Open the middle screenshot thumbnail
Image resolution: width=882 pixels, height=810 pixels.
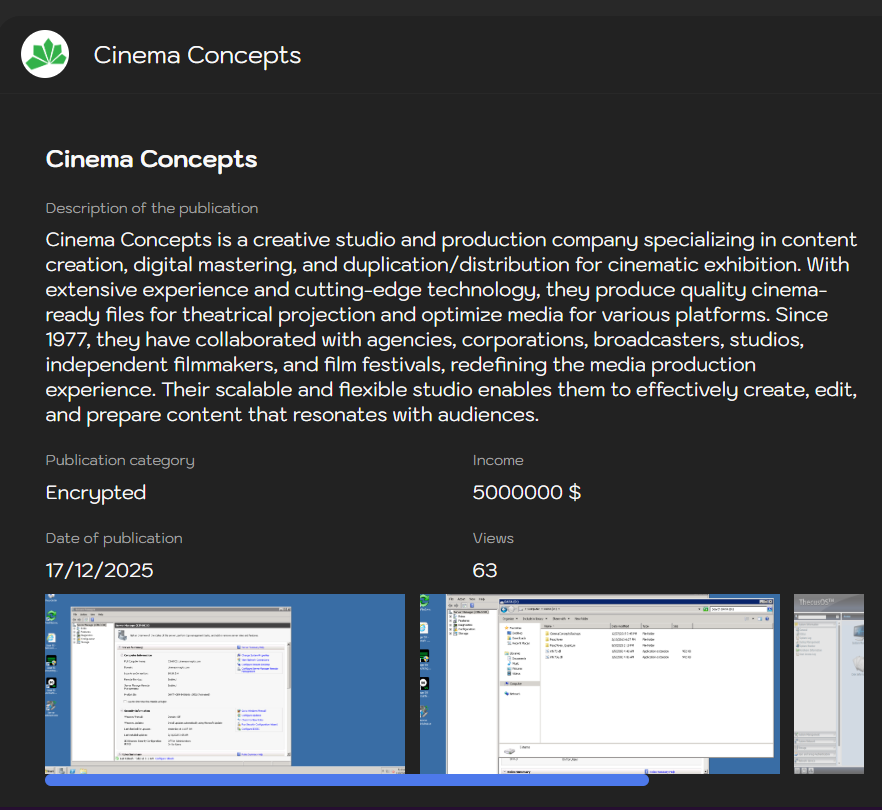coord(598,683)
